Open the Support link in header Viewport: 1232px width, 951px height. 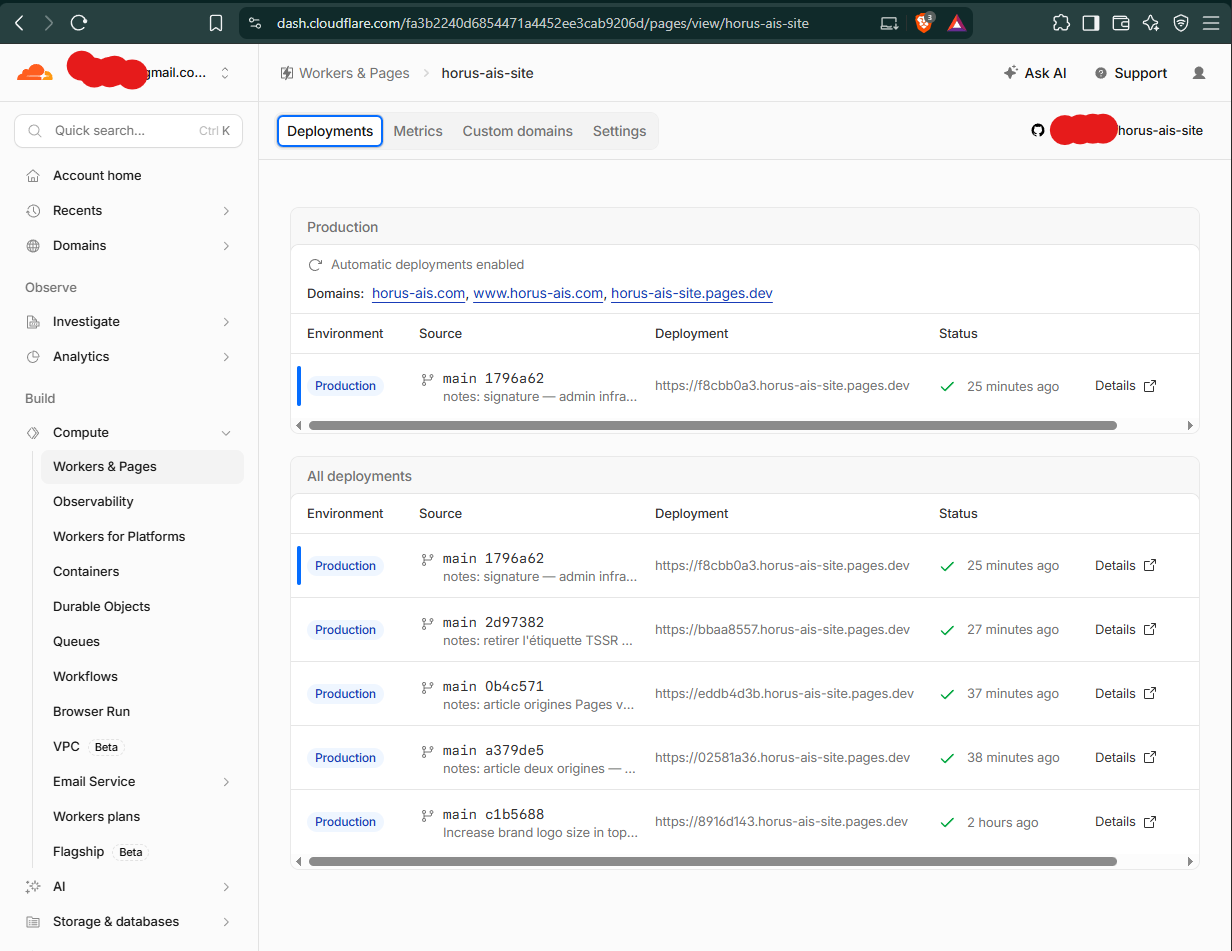tap(1131, 73)
